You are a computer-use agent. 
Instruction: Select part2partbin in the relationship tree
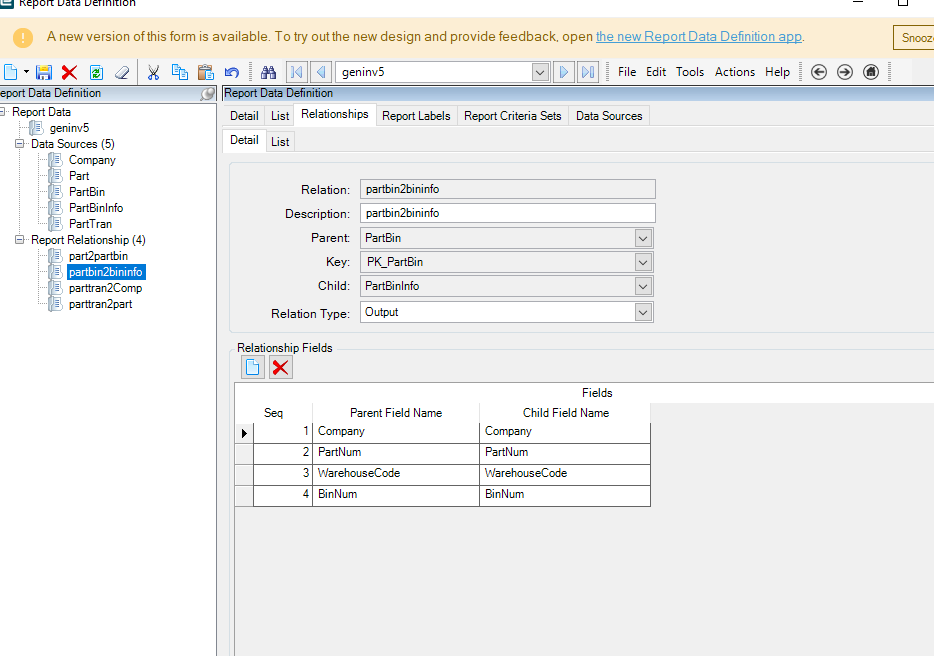click(98, 256)
